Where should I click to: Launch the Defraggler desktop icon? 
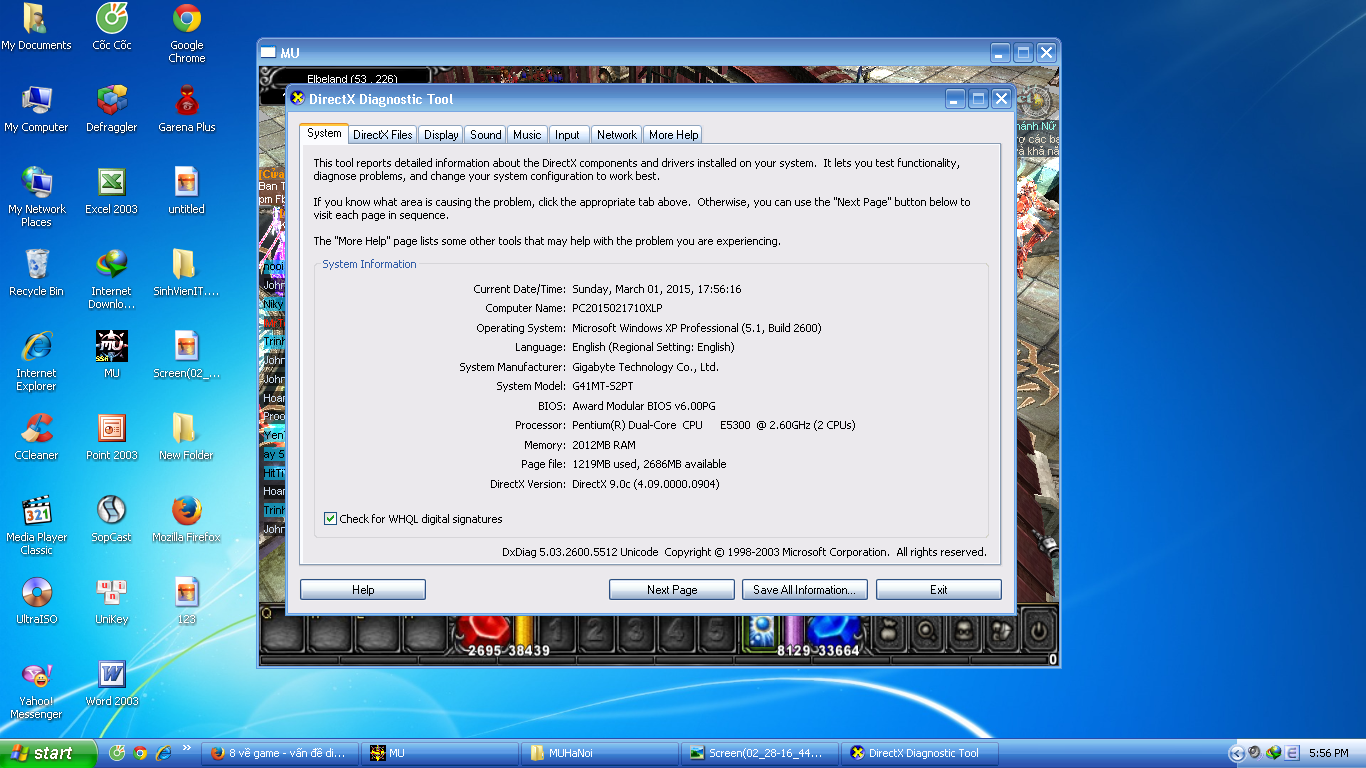pos(112,109)
